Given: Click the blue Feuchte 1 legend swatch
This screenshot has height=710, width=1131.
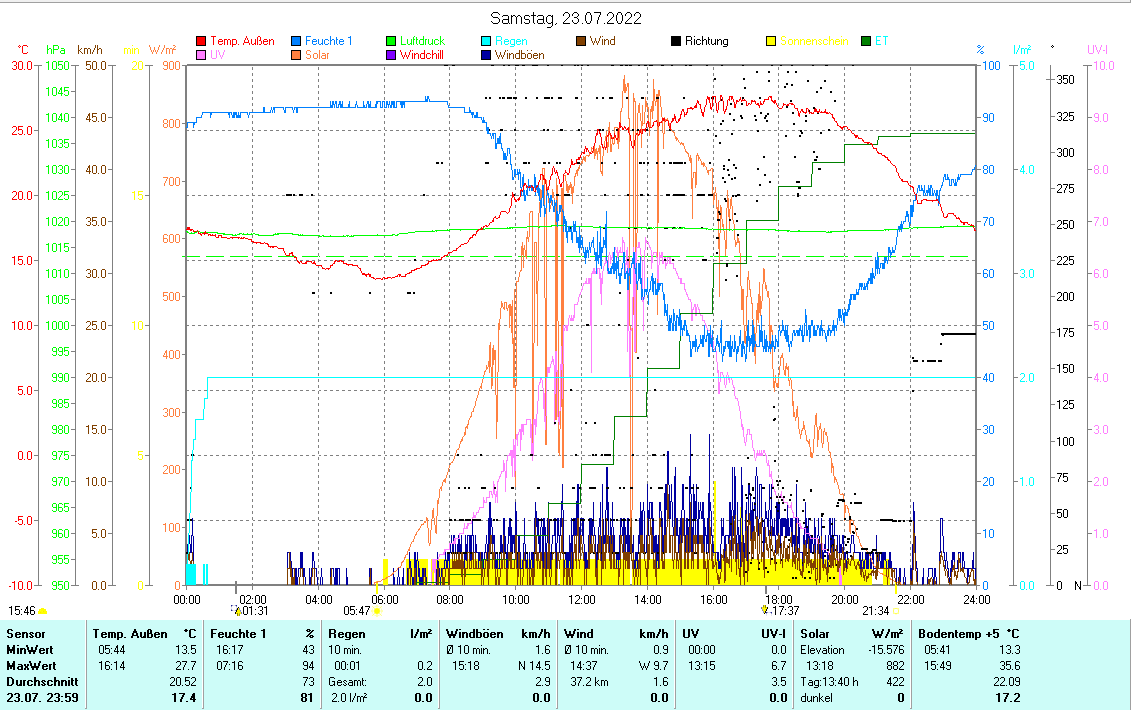Looking at the screenshot, I should 297,42.
